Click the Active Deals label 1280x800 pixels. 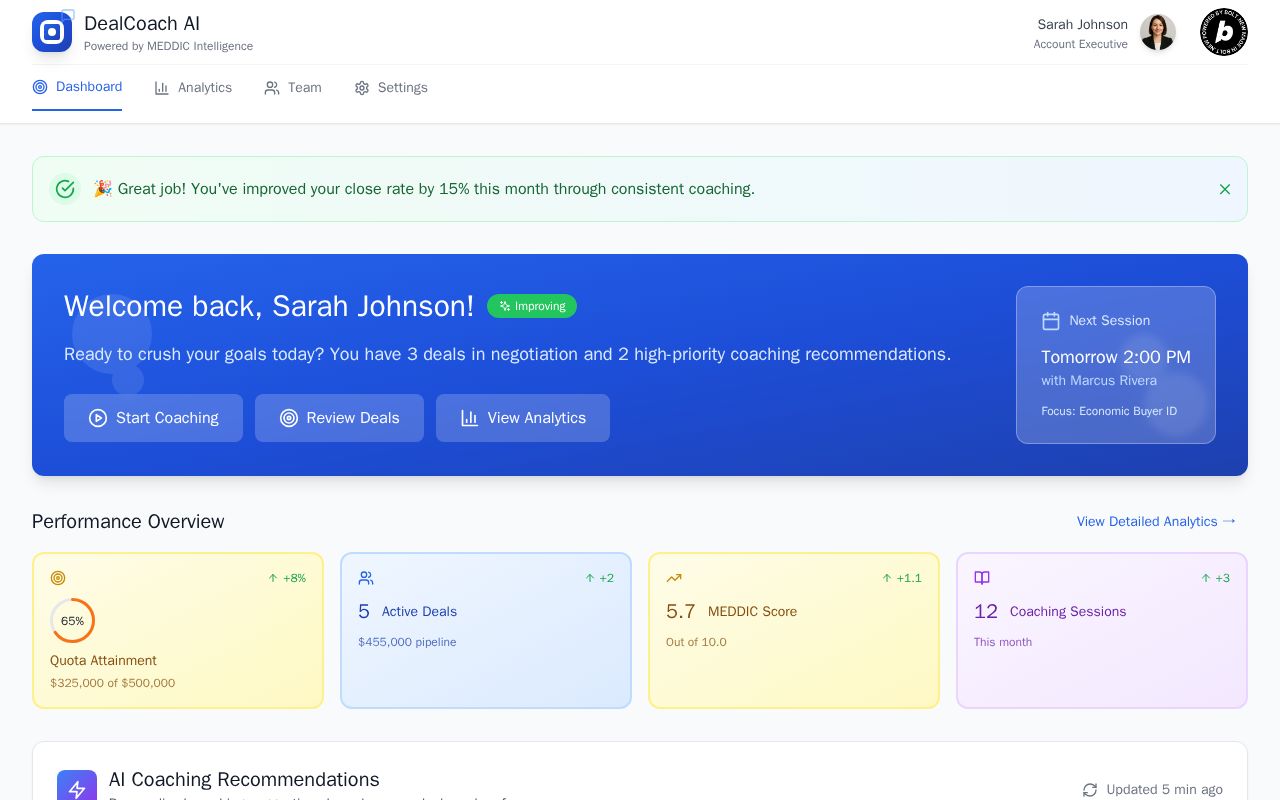point(419,612)
